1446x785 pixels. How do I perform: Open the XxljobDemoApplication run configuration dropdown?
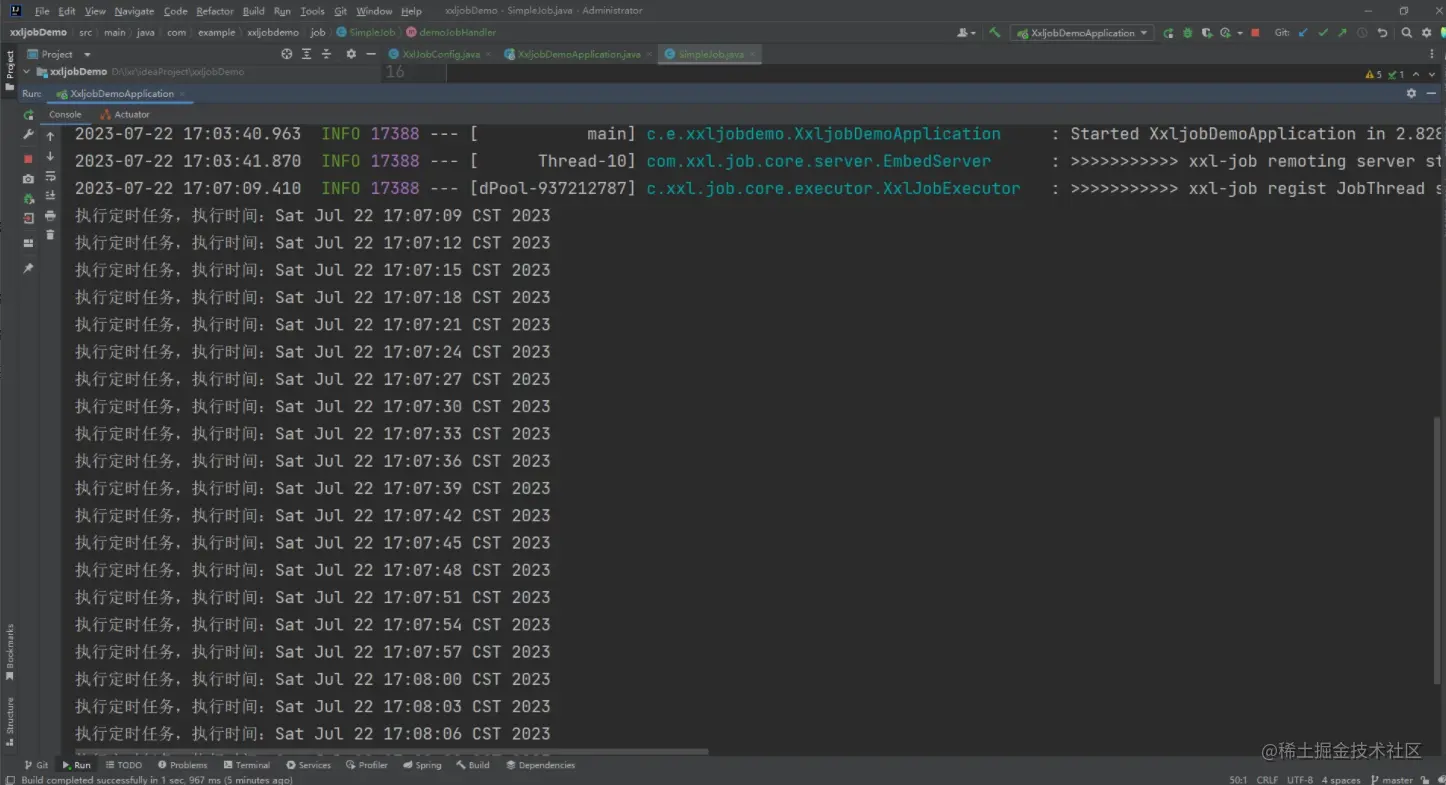1082,33
